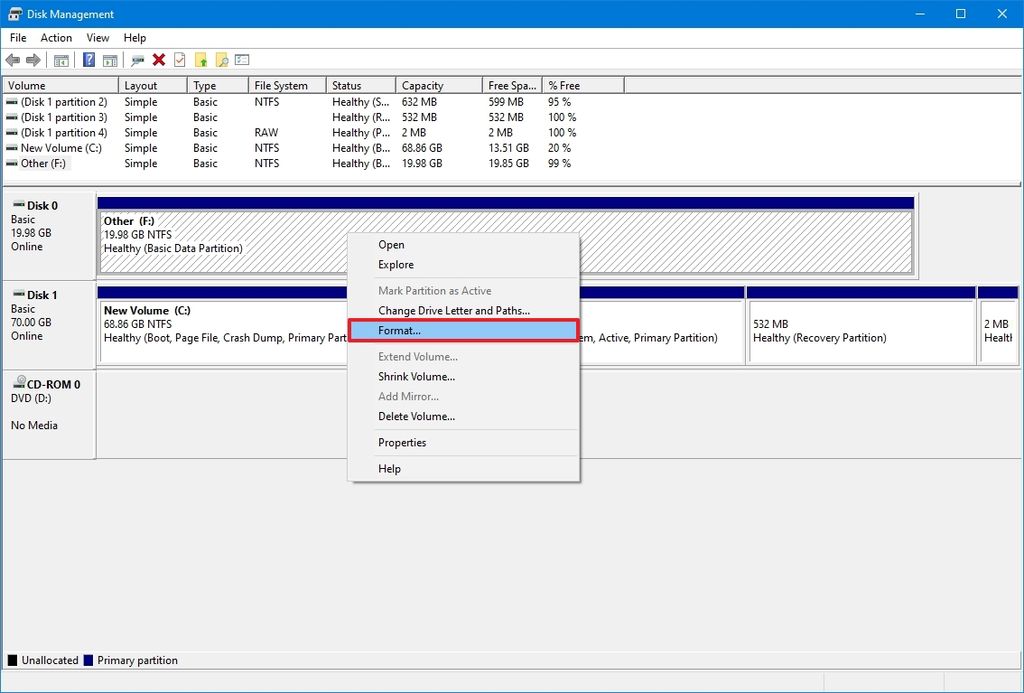The width and height of the screenshot is (1024, 693).
Task: Choose Shrink Volume in the context menu
Action: click(416, 376)
